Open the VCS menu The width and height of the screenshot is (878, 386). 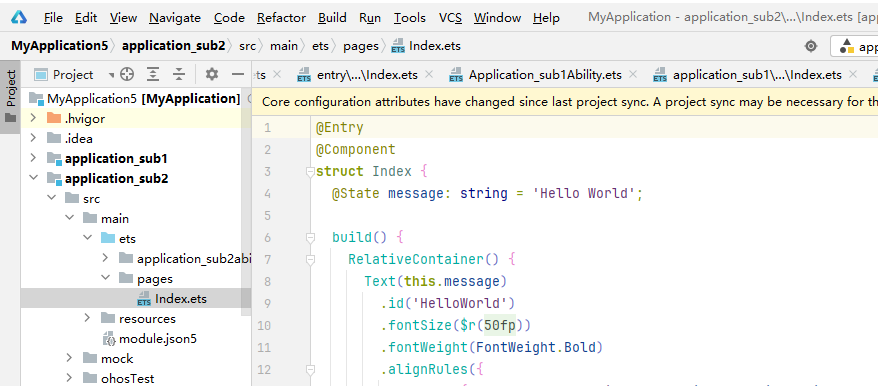450,18
